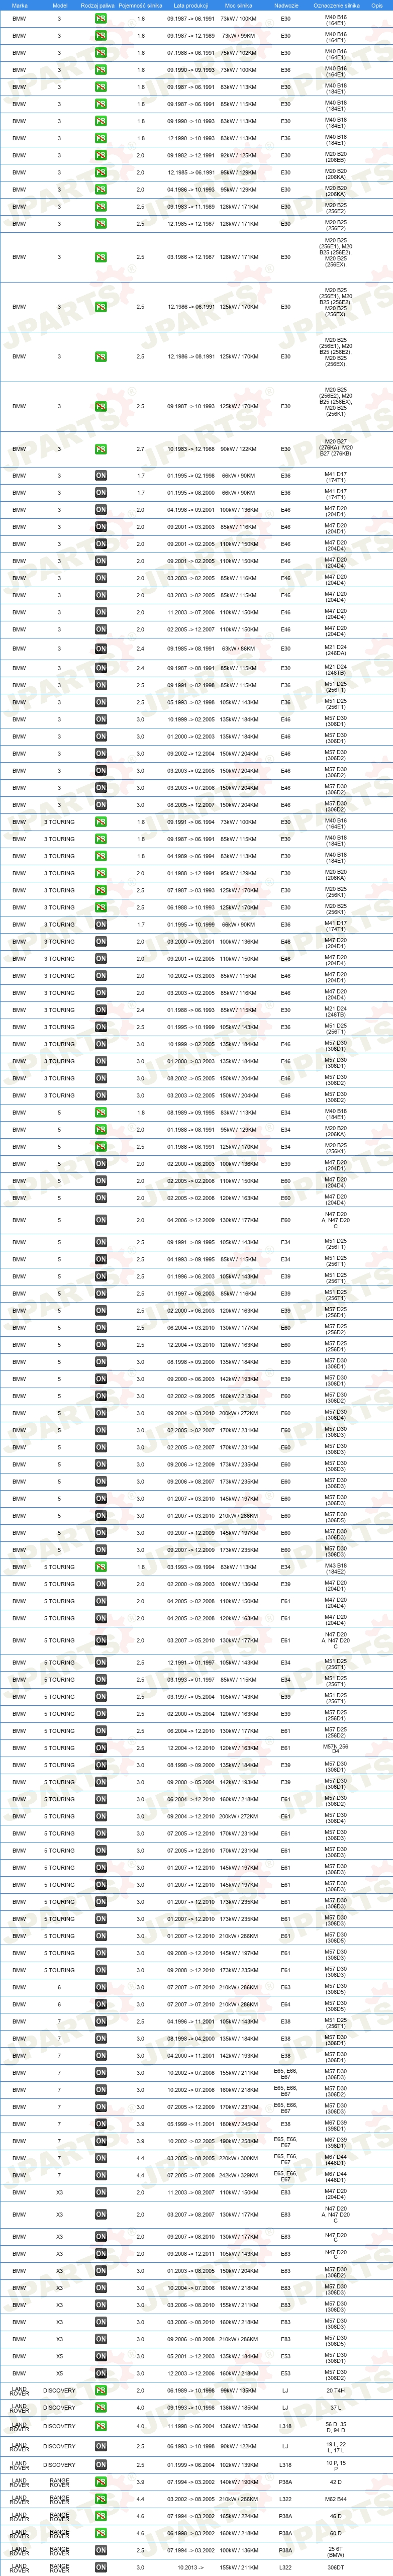
Task: Click the diesel icon for BMW X5 160kW/218KM
Action: point(101,2373)
